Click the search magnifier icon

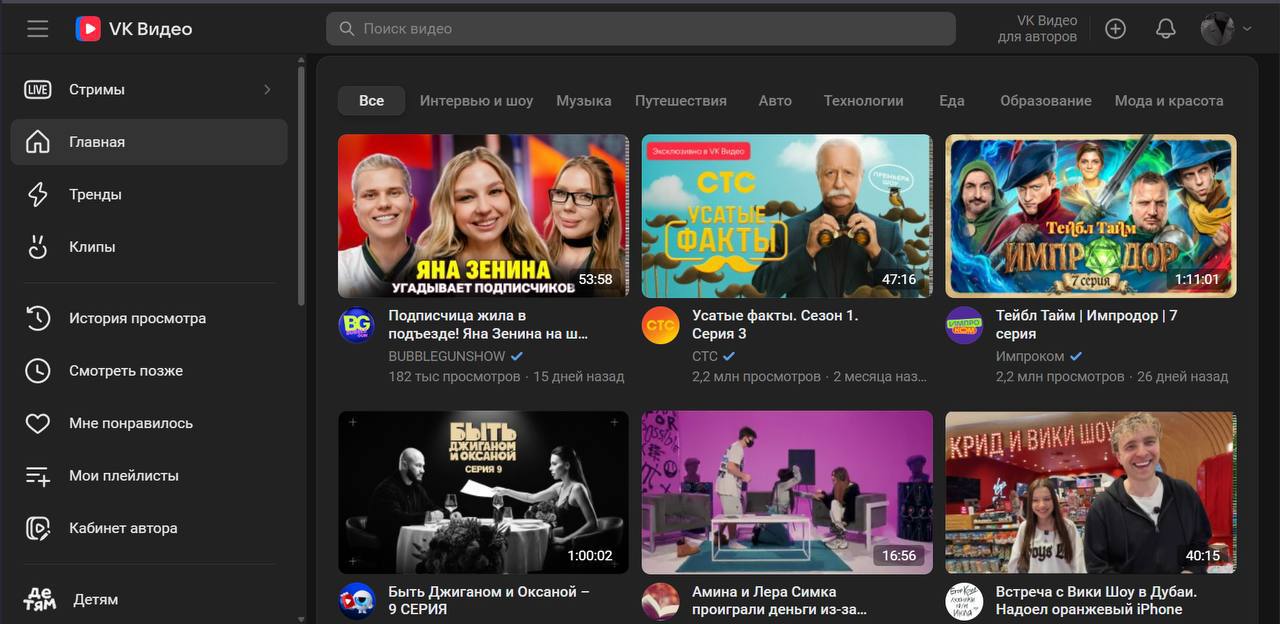pos(347,29)
